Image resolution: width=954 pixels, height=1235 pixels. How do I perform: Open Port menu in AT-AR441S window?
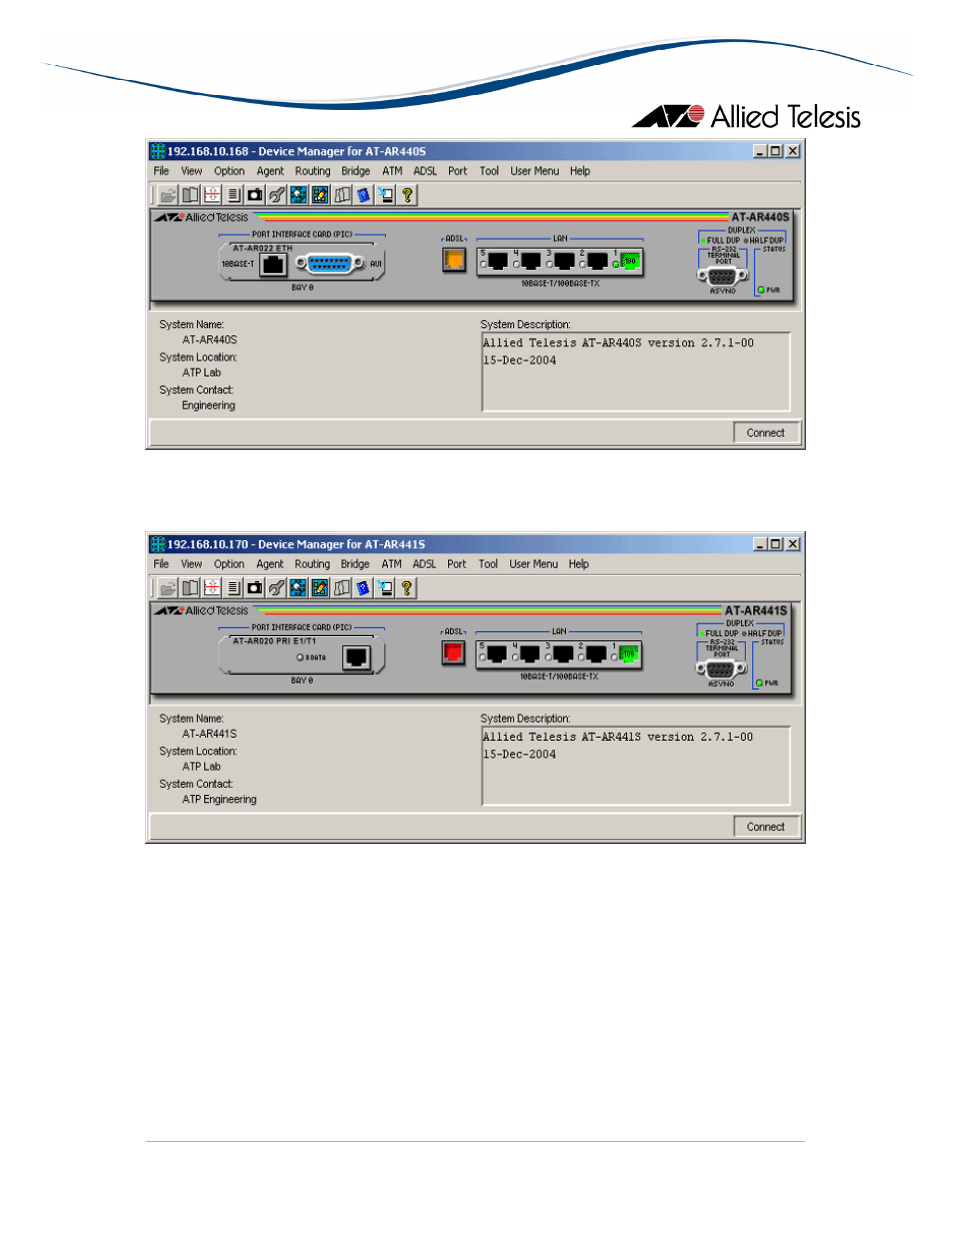(457, 564)
